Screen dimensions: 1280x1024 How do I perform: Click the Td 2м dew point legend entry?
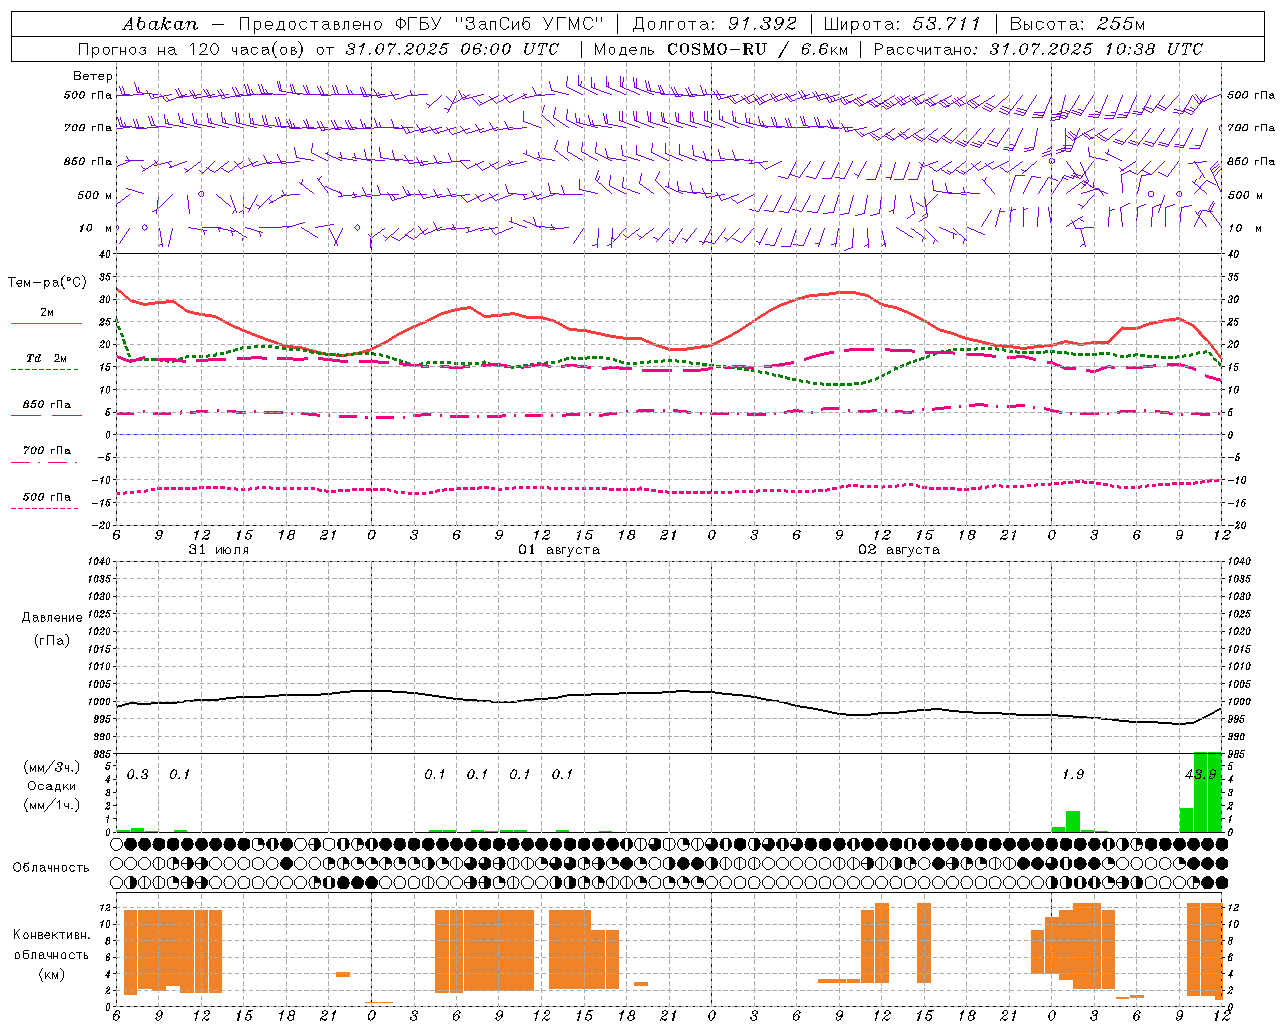coord(47,357)
